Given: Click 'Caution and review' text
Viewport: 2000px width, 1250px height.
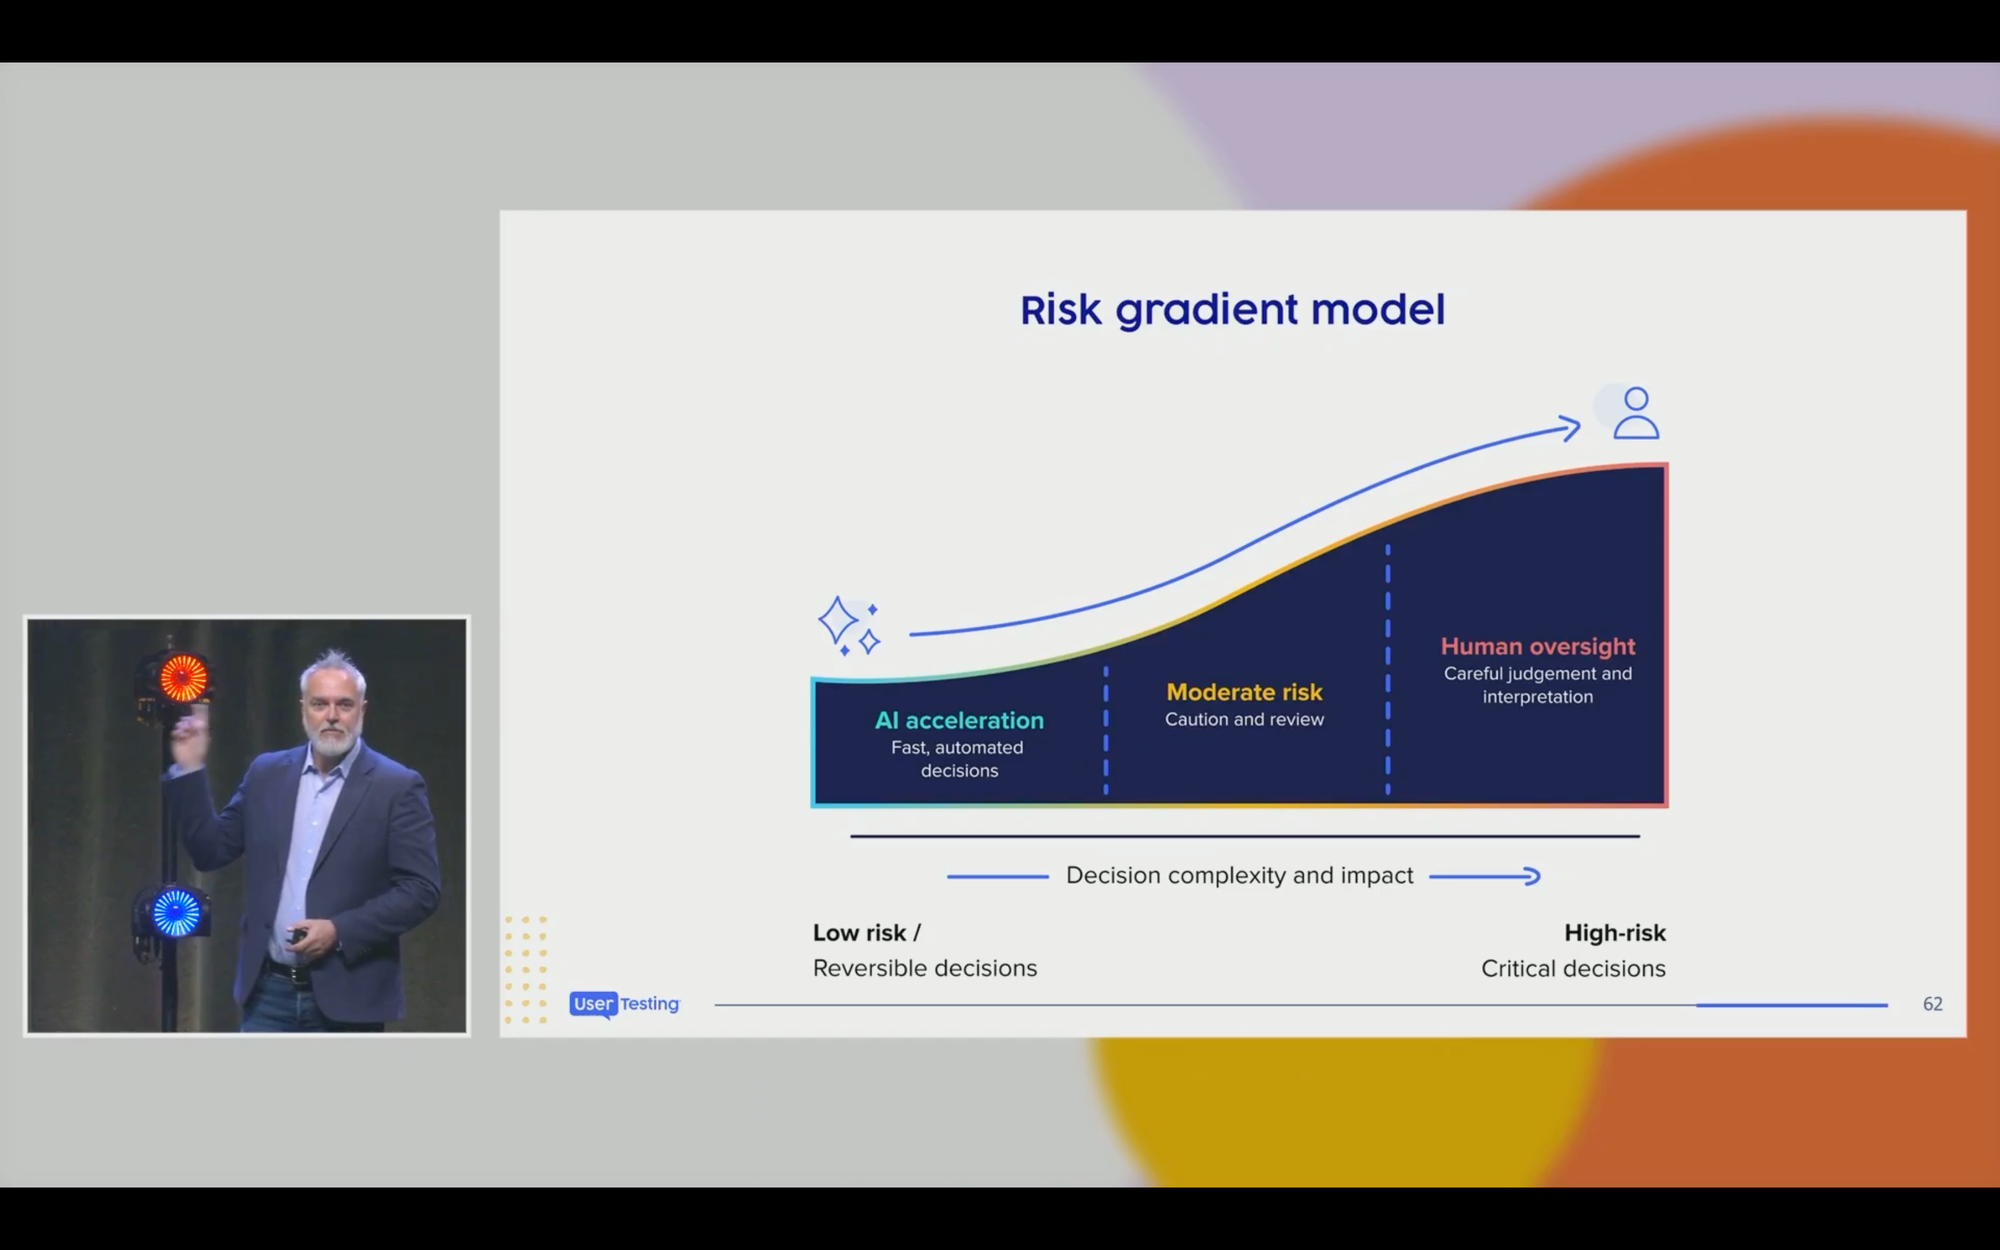Looking at the screenshot, I should point(1244,719).
